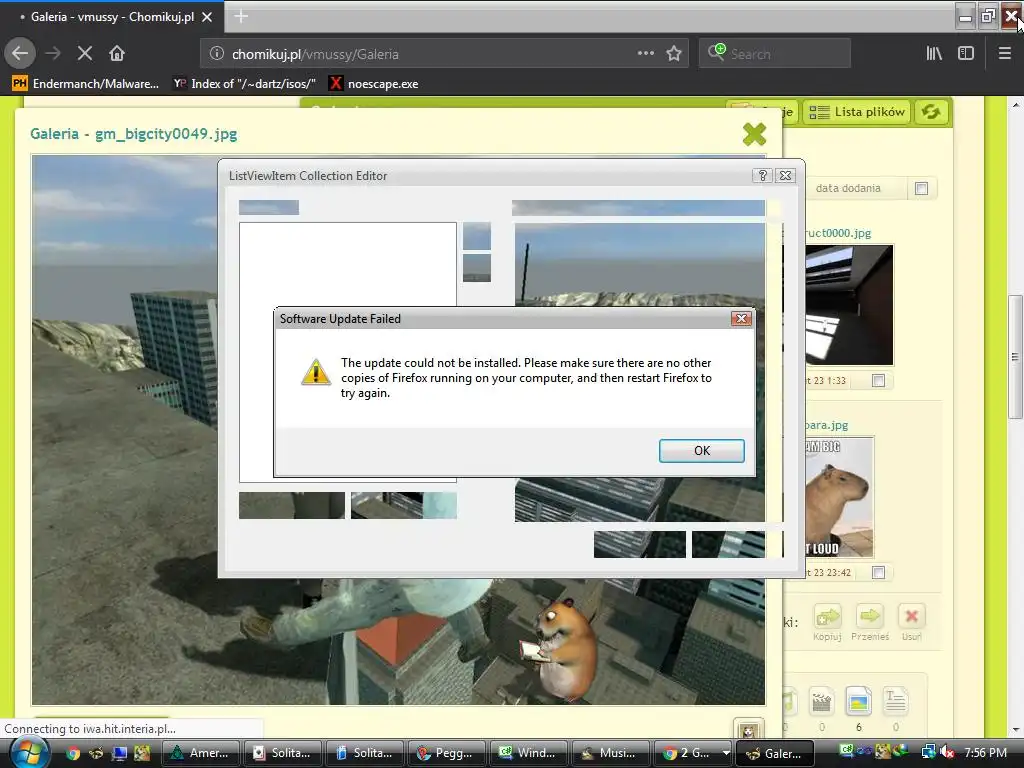This screenshot has width=1024, height=768.
Task: Click the page scrollbar up arrow
Action: pyautogui.click(x=1015, y=104)
